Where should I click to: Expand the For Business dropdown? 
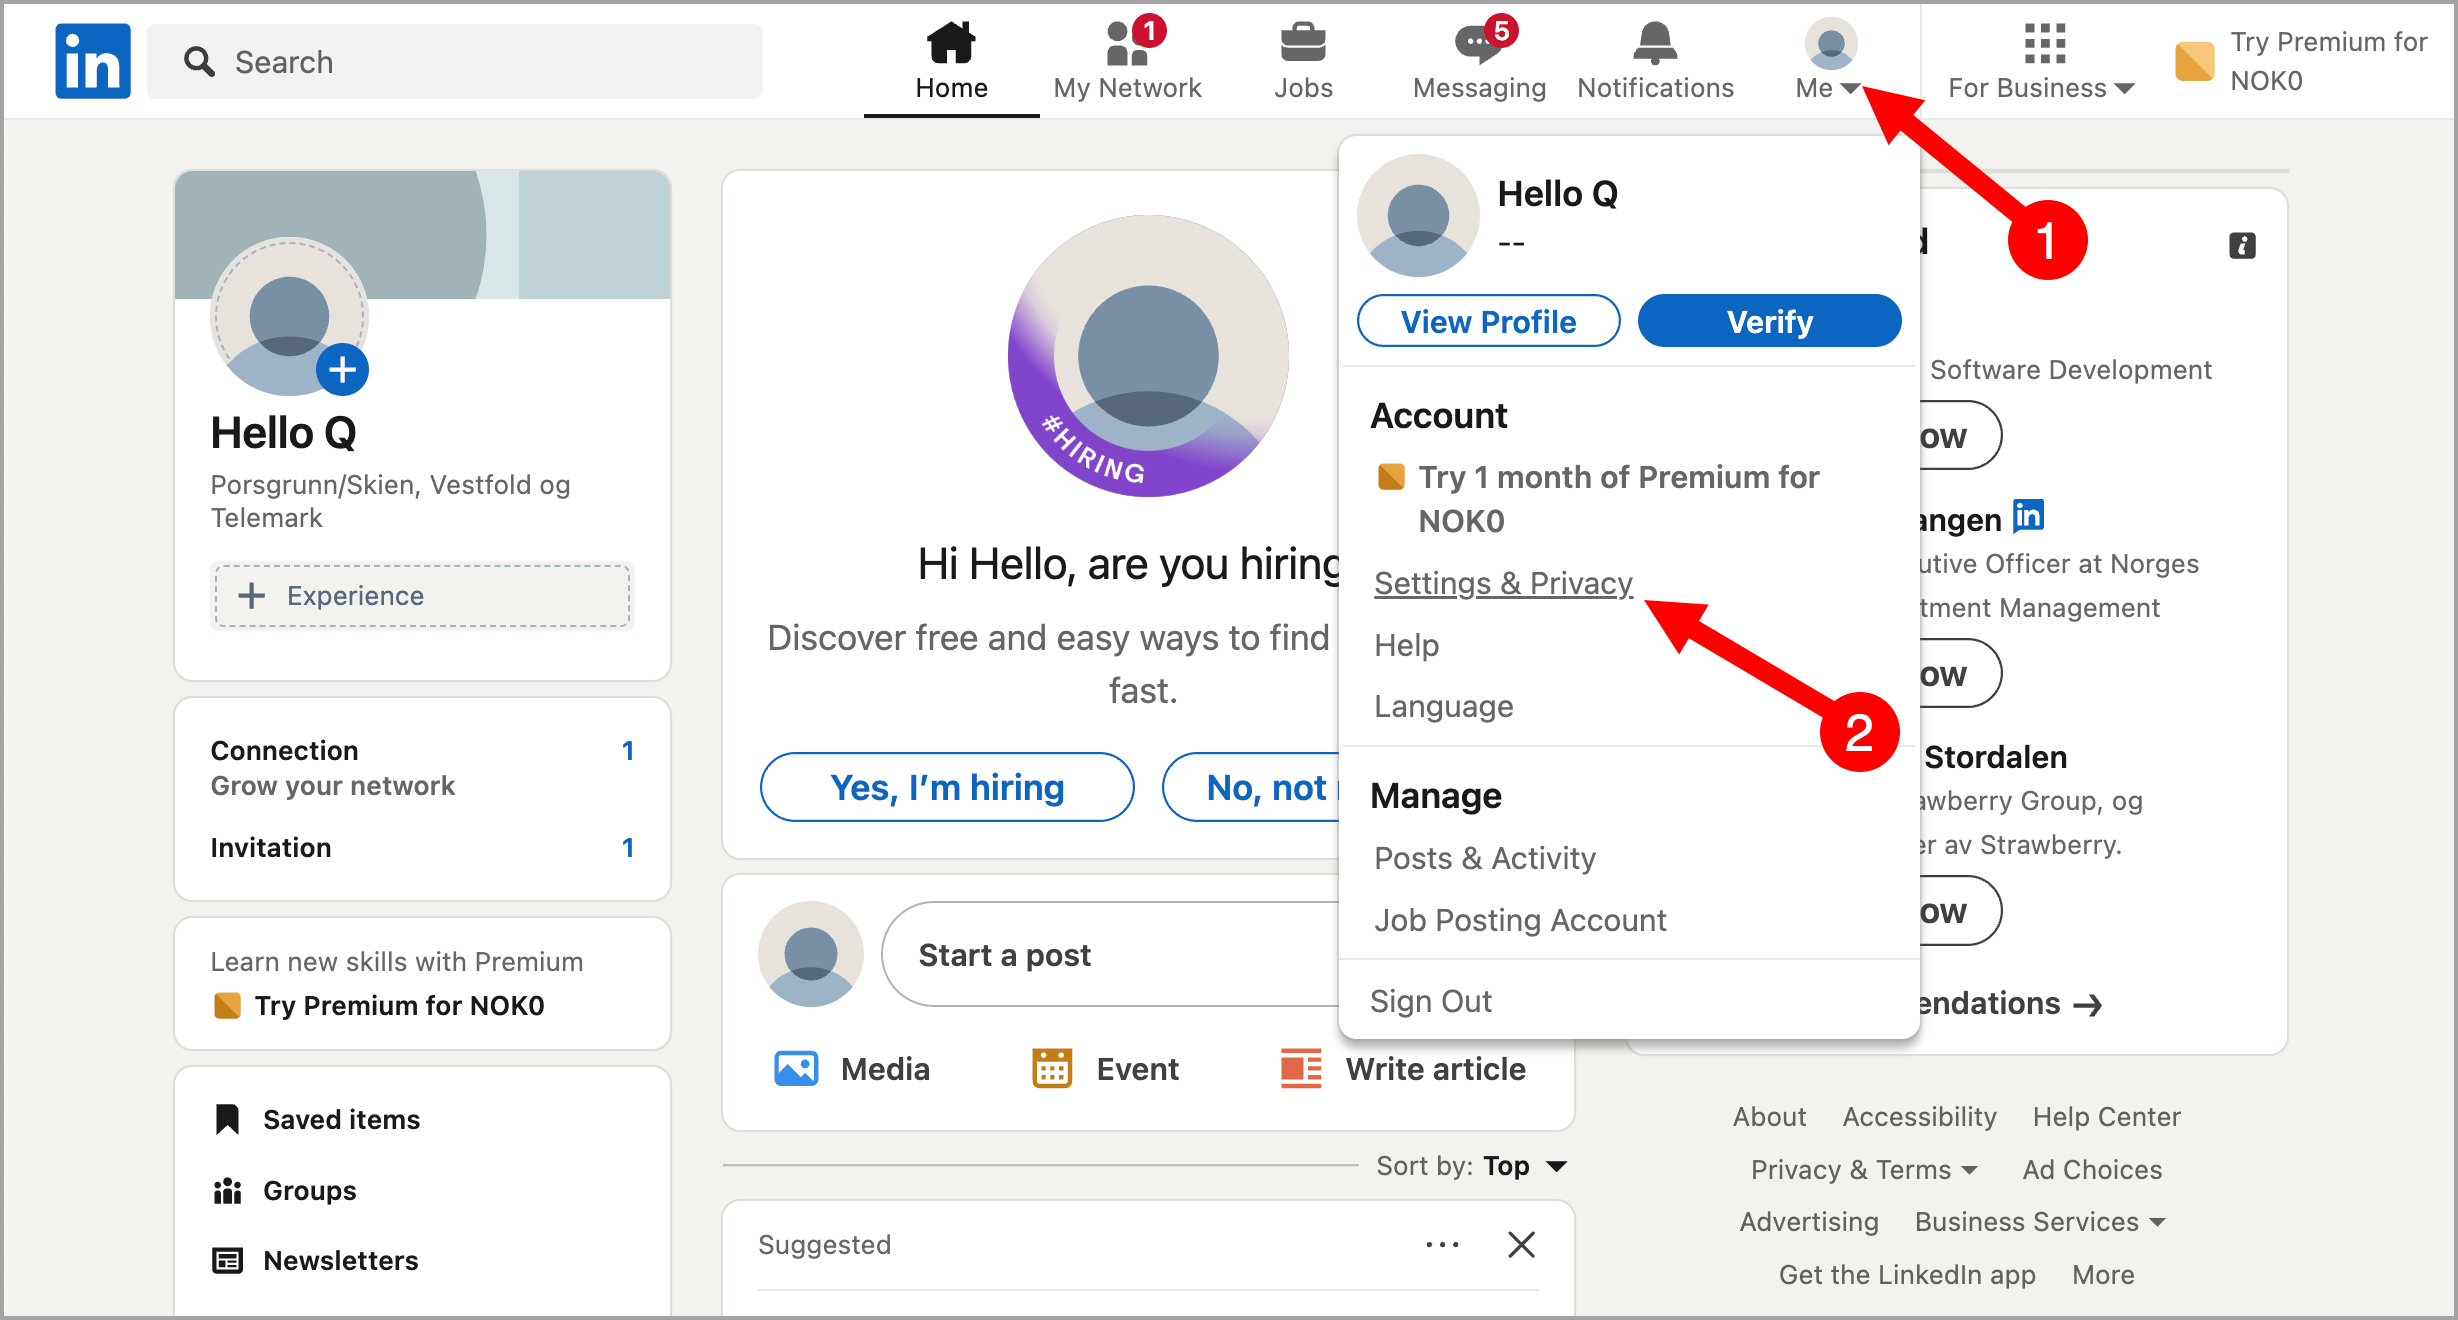click(2041, 88)
